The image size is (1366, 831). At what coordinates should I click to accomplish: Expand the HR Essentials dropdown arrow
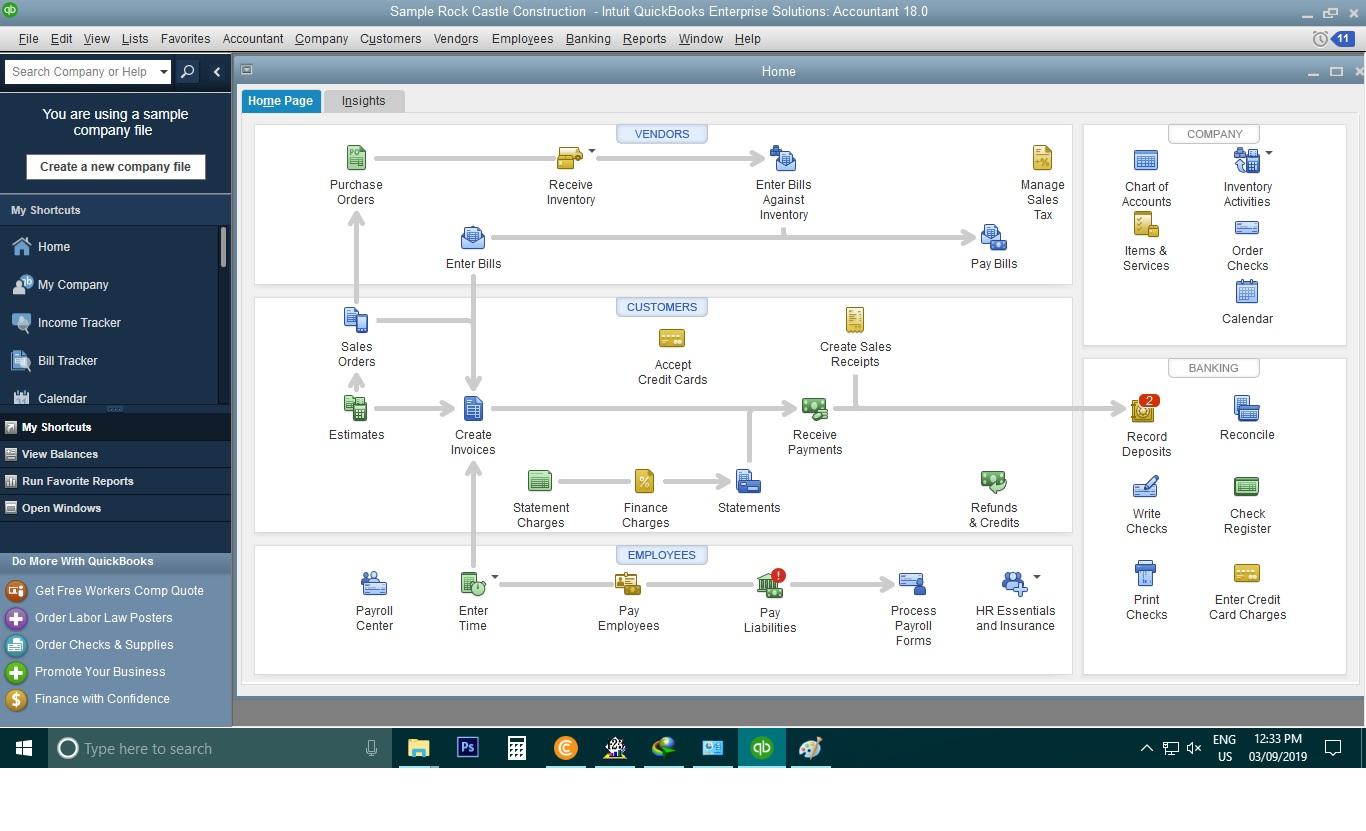[1037, 577]
